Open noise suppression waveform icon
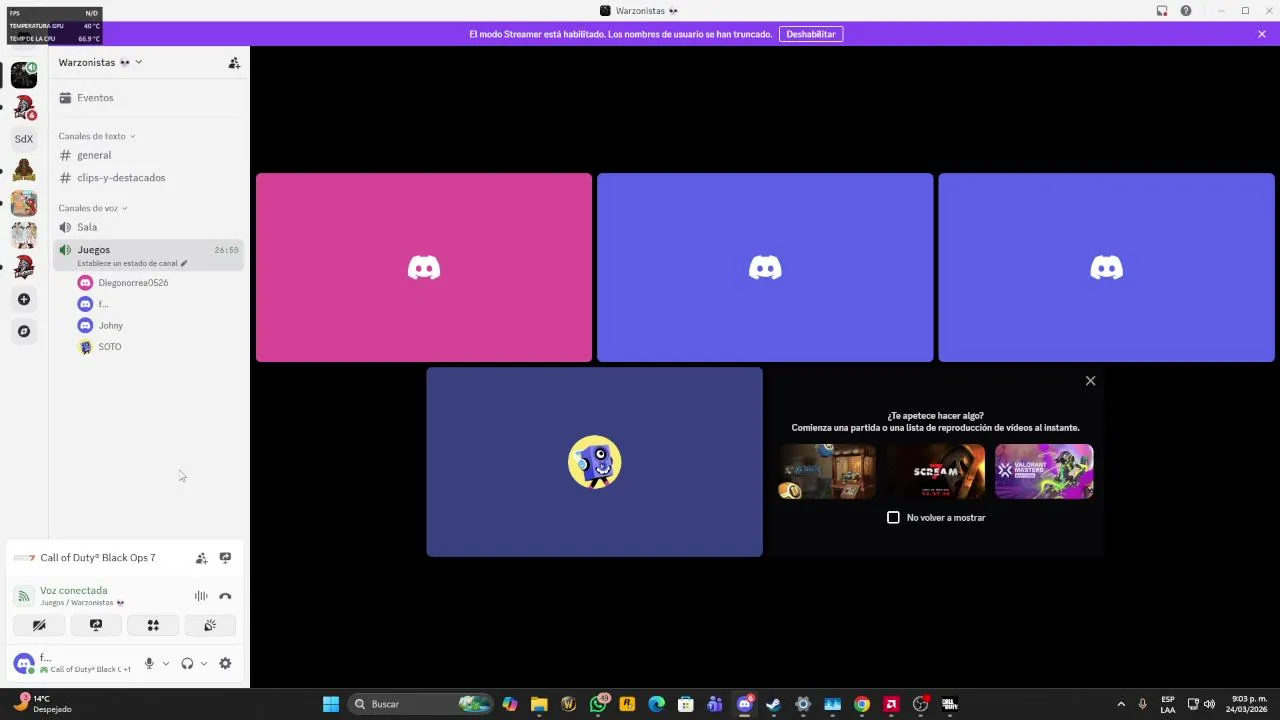The width and height of the screenshot is (1280, 720). (x=201, y=596)
